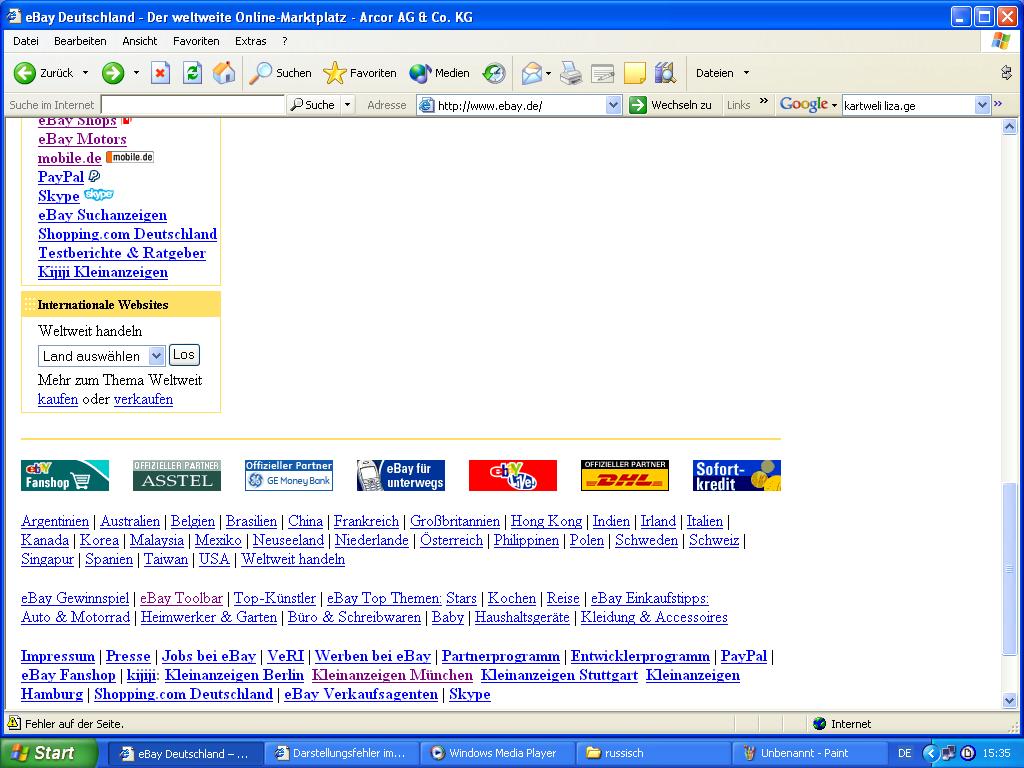This screenshot has width=1024, height=768.
Task: Click the script error warning icon in status bar
Action: (x=13, y=723)
